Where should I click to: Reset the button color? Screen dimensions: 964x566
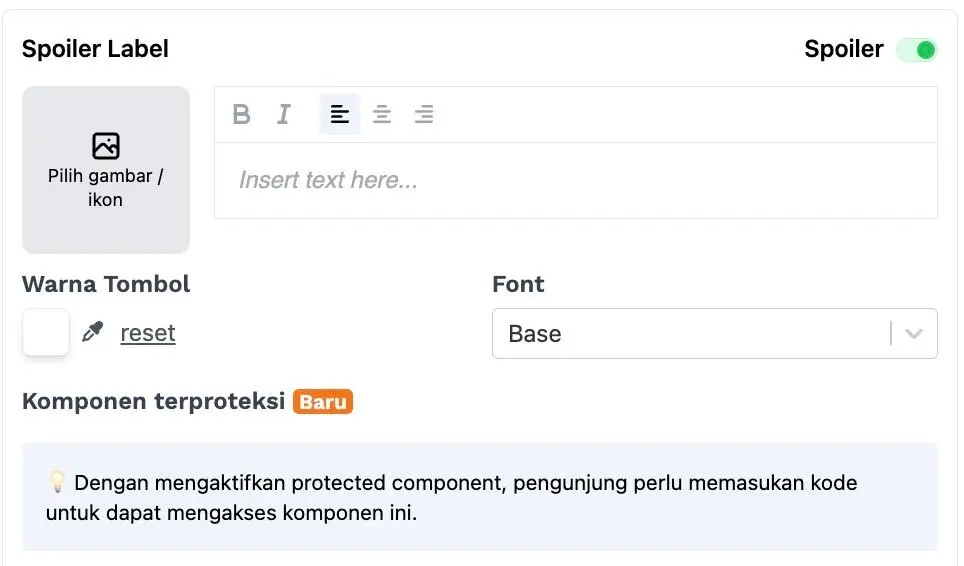(148, 333)
